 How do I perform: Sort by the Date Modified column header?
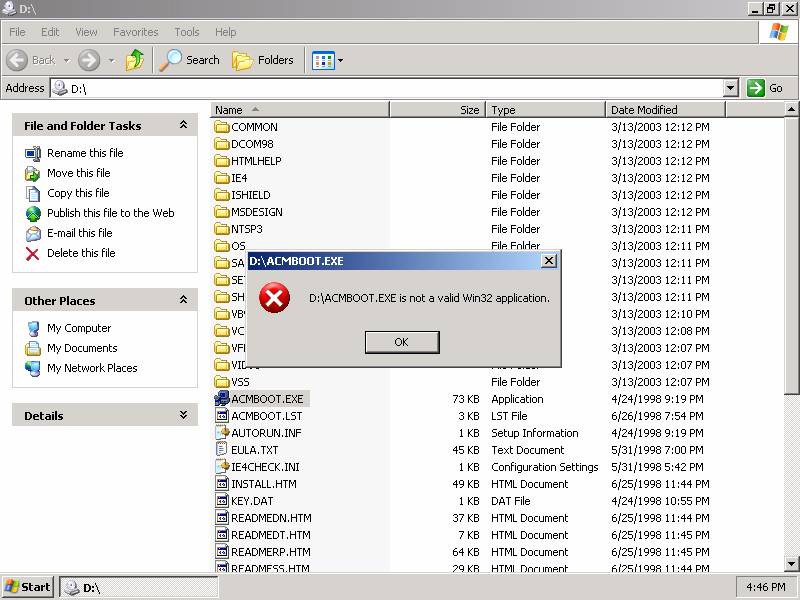coord(665,110)
